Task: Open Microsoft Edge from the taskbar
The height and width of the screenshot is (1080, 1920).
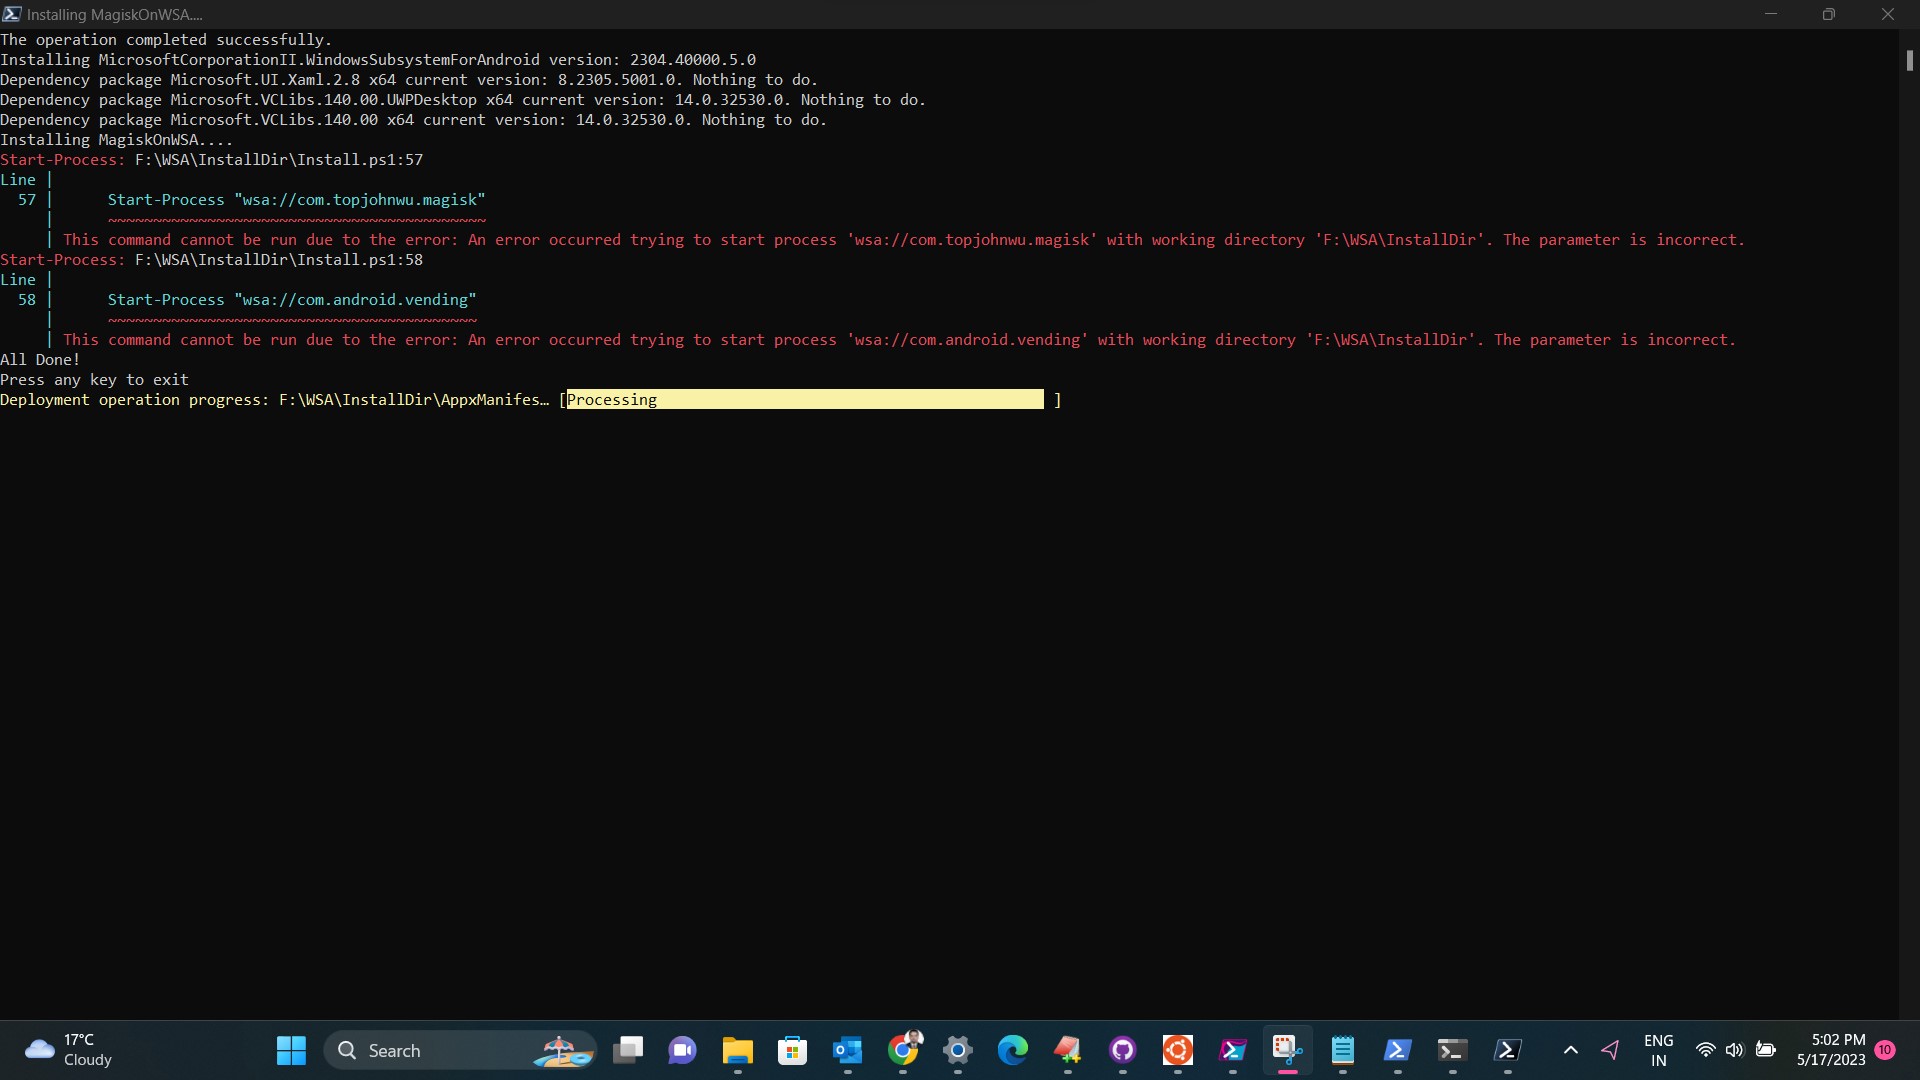Action: coord(1014,1050)
